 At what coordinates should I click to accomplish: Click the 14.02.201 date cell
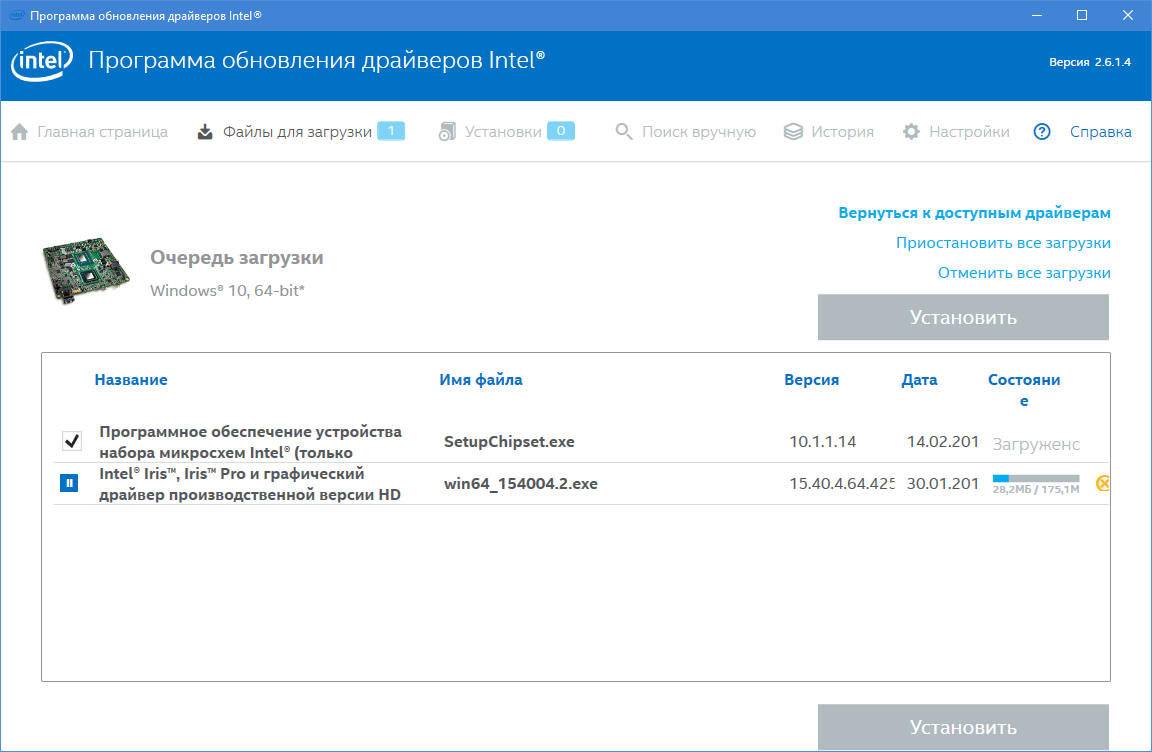[943, 441]
